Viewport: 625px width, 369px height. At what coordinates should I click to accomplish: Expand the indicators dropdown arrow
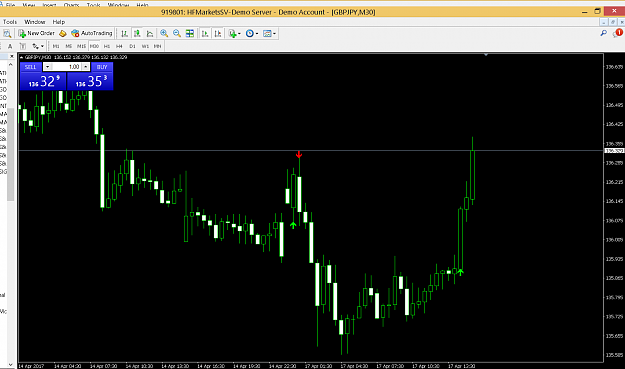click(x=239, y=34)
